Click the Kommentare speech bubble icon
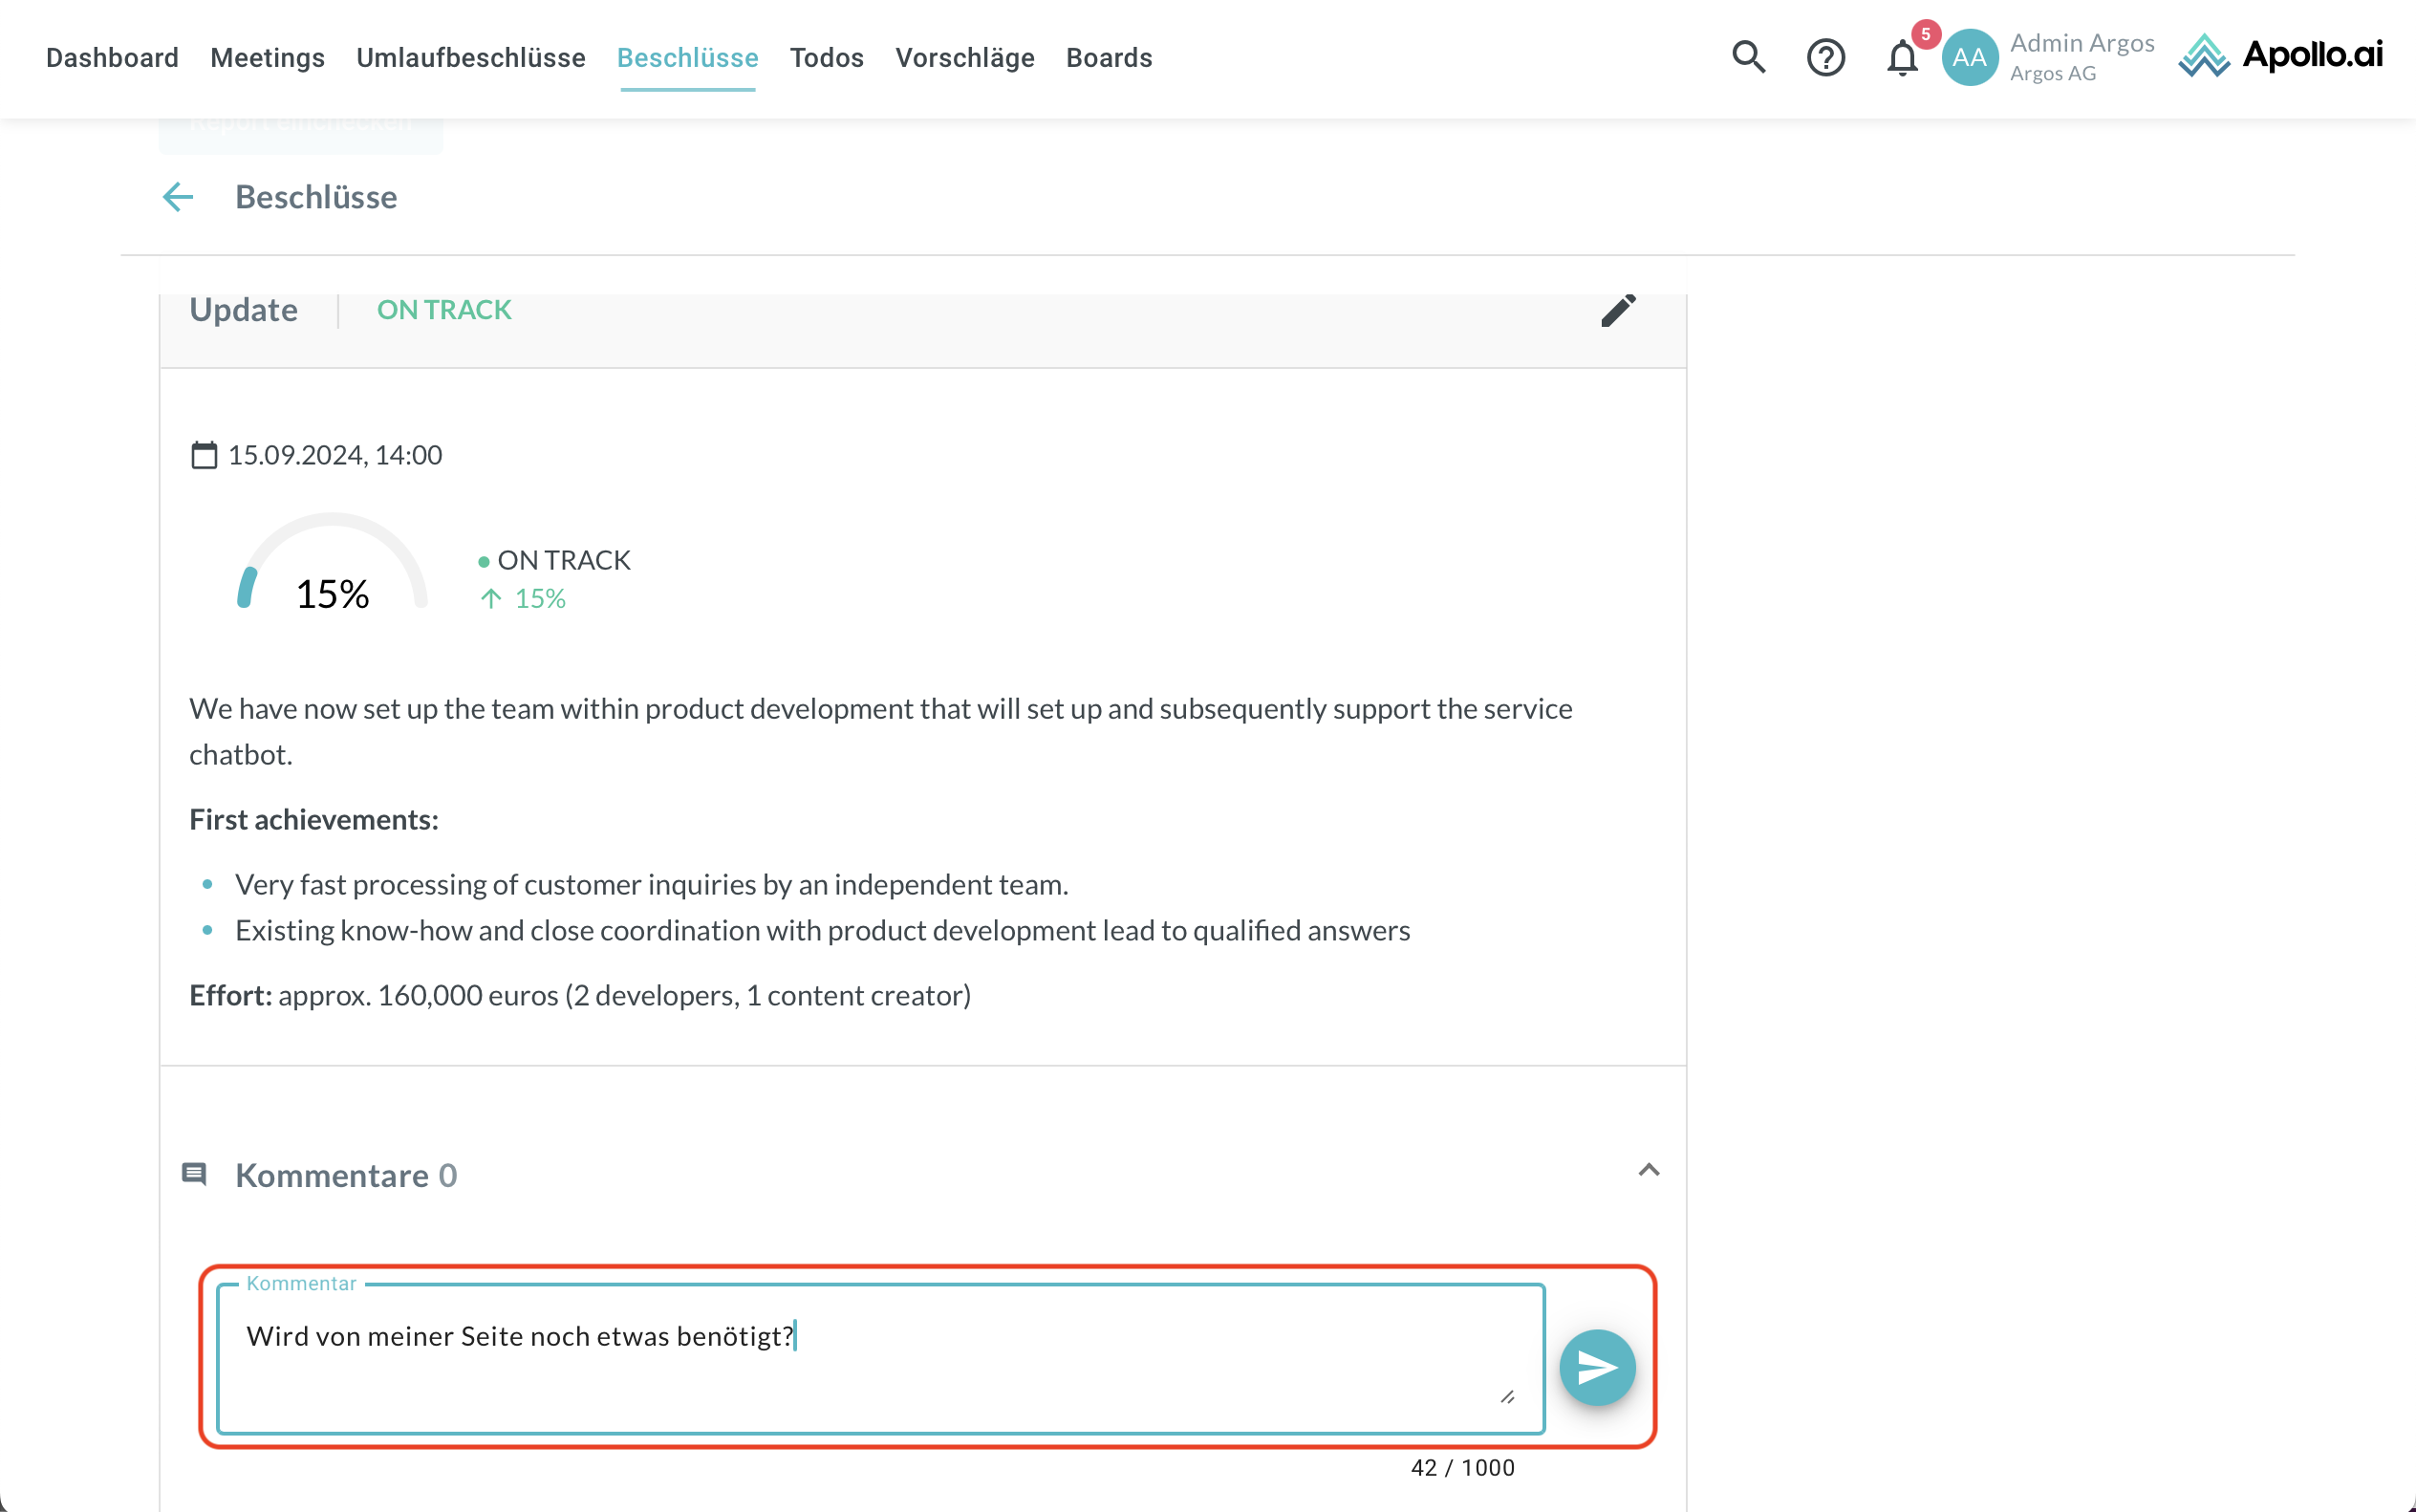The image size is (2416, 1512). point(194,1174)
